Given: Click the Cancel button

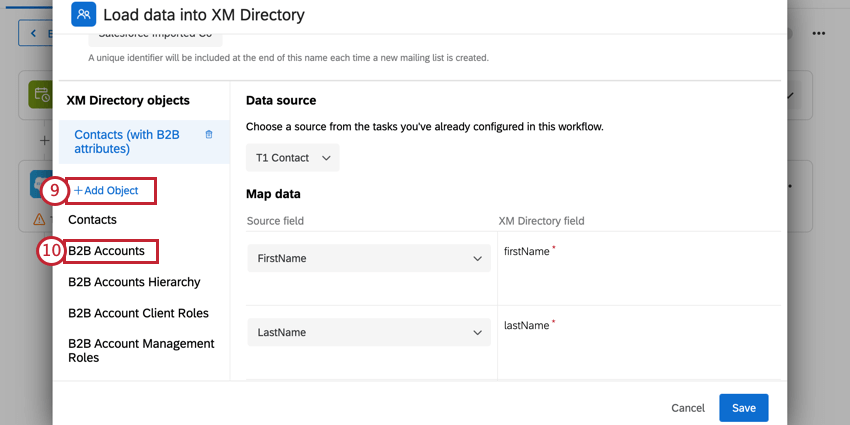Looking at the screenshot, I should pos(688,408).
